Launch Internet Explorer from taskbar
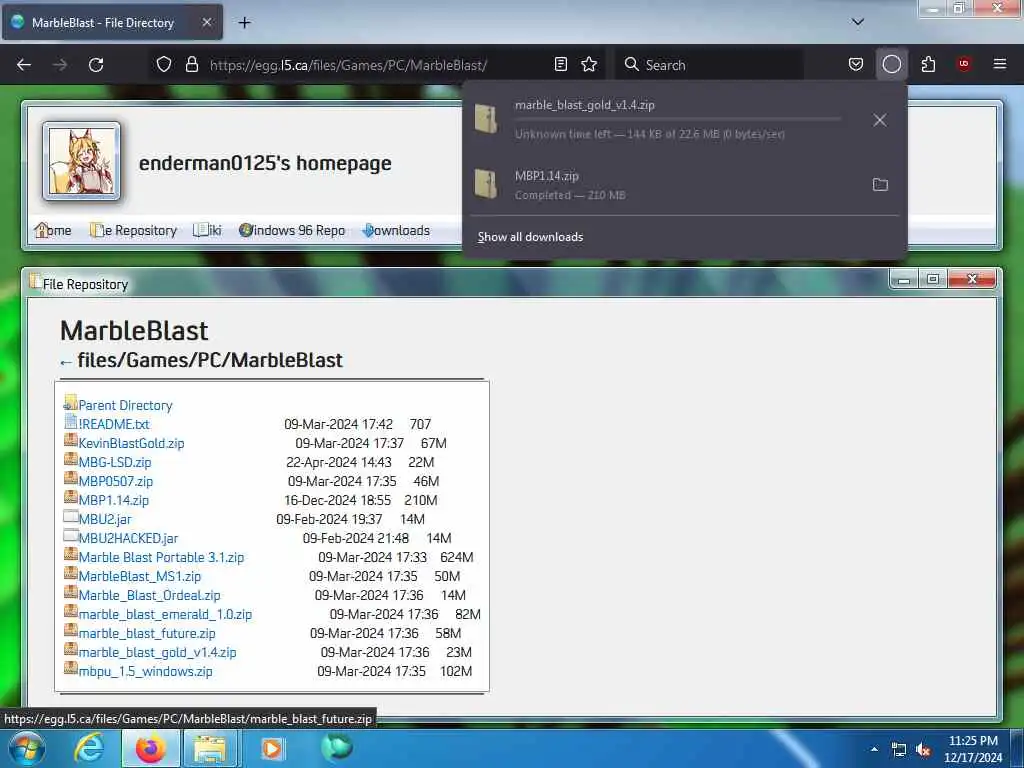This screenshot has height=768, width=1024. 89,748
